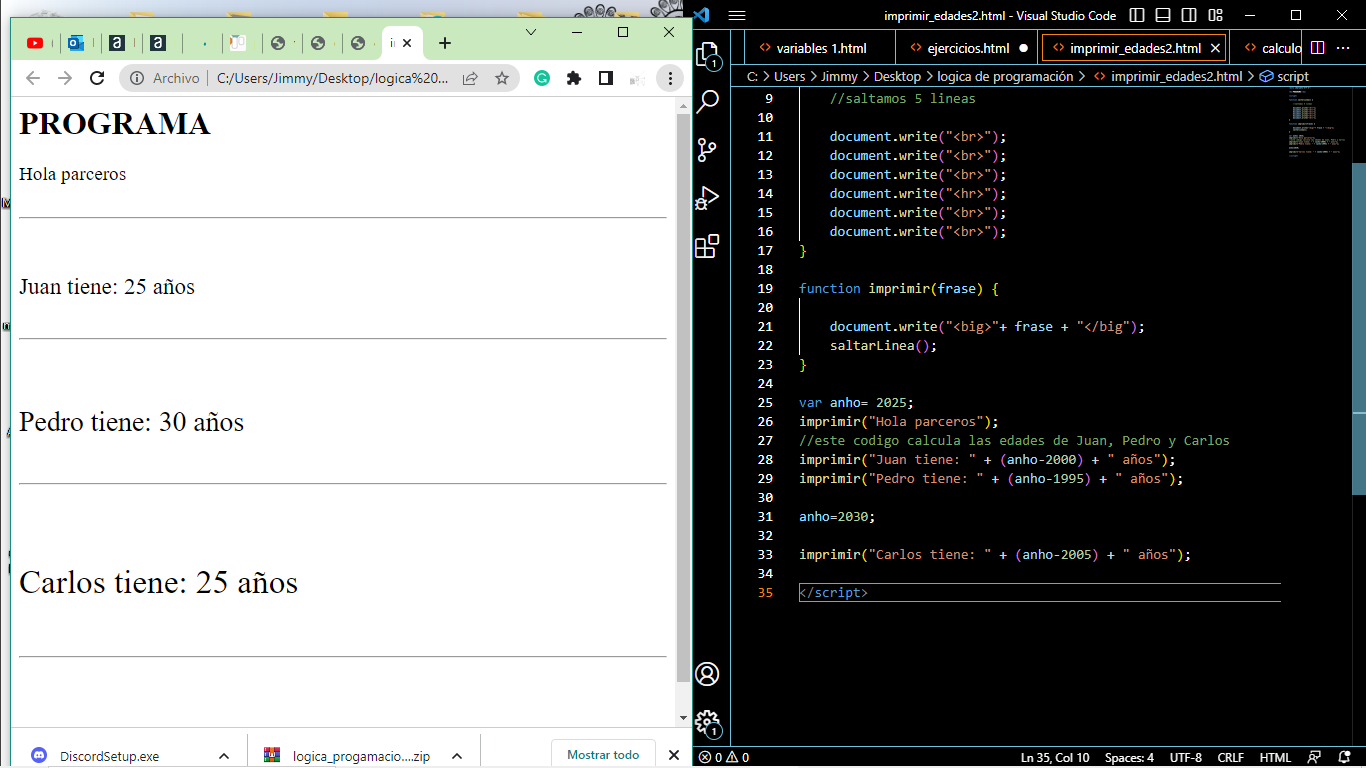Click the line 'var anho= 2025;'

tap(856, 402)
